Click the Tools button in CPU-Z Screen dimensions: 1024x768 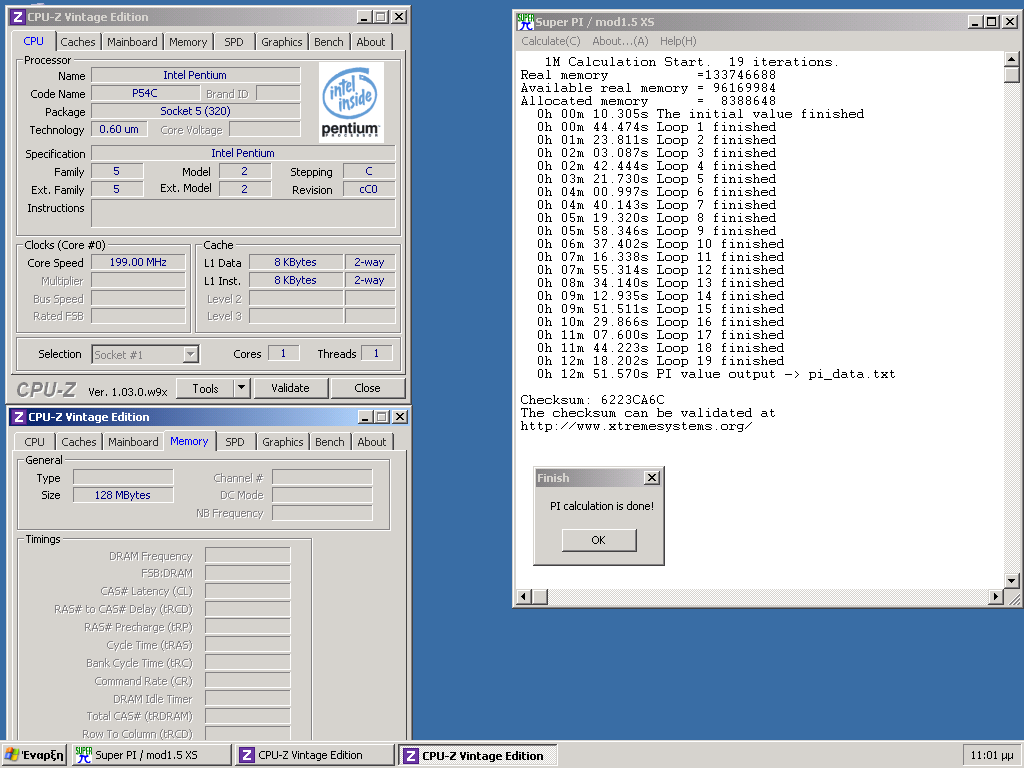206,388
